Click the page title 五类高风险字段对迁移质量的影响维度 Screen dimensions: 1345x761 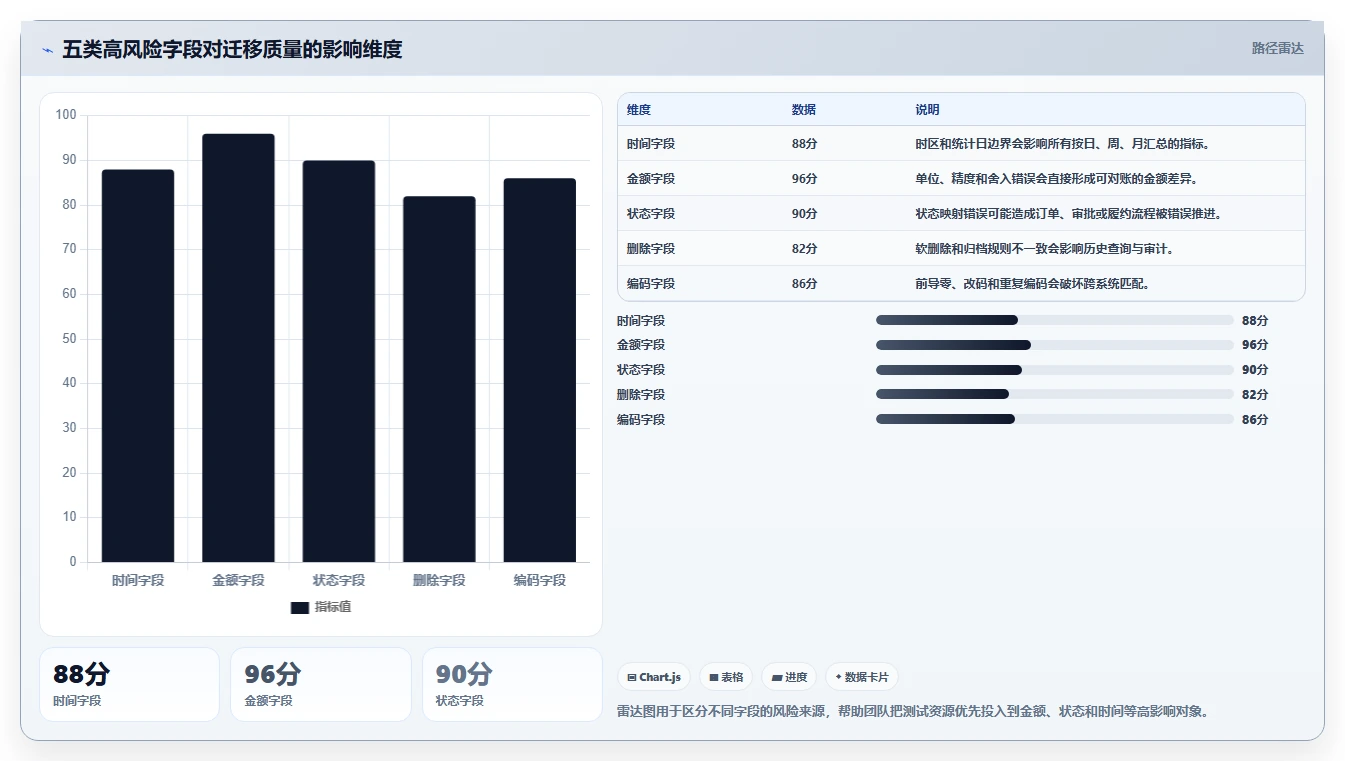click(232, 50)
